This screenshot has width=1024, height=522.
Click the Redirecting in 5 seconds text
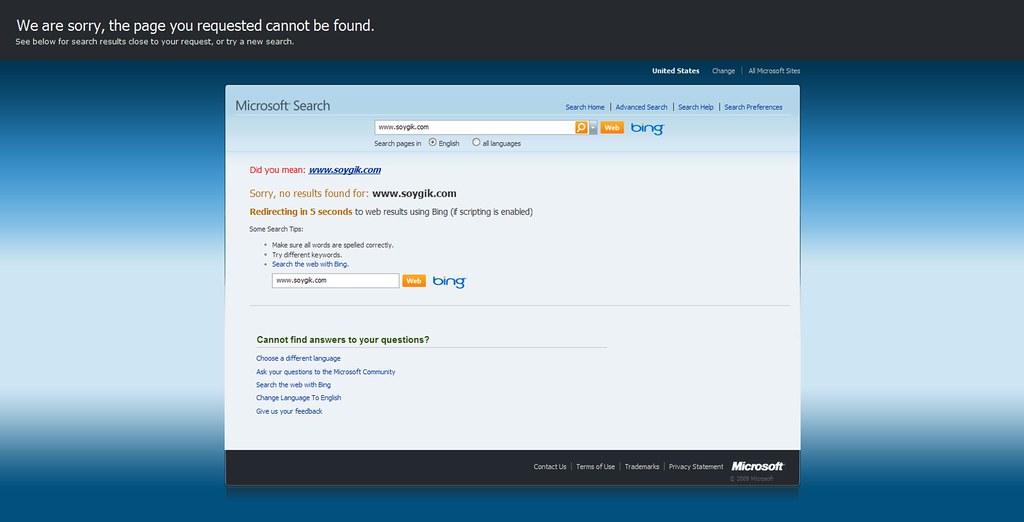click(300, 212)
